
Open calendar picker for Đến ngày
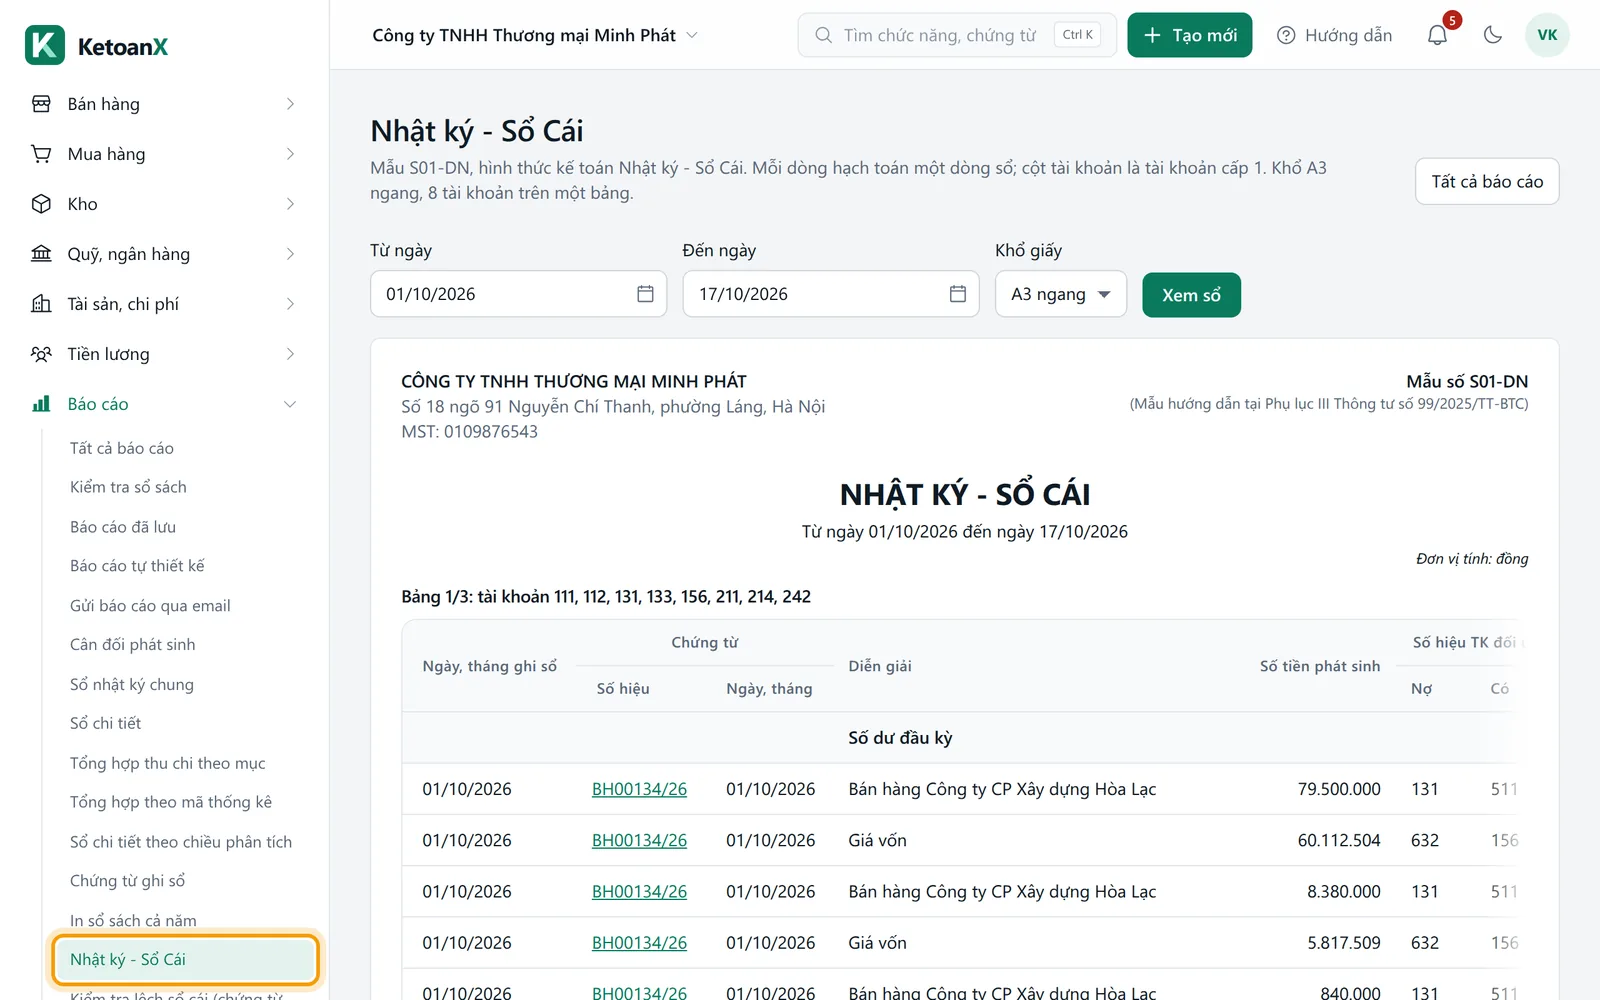(x=958, y=294)
